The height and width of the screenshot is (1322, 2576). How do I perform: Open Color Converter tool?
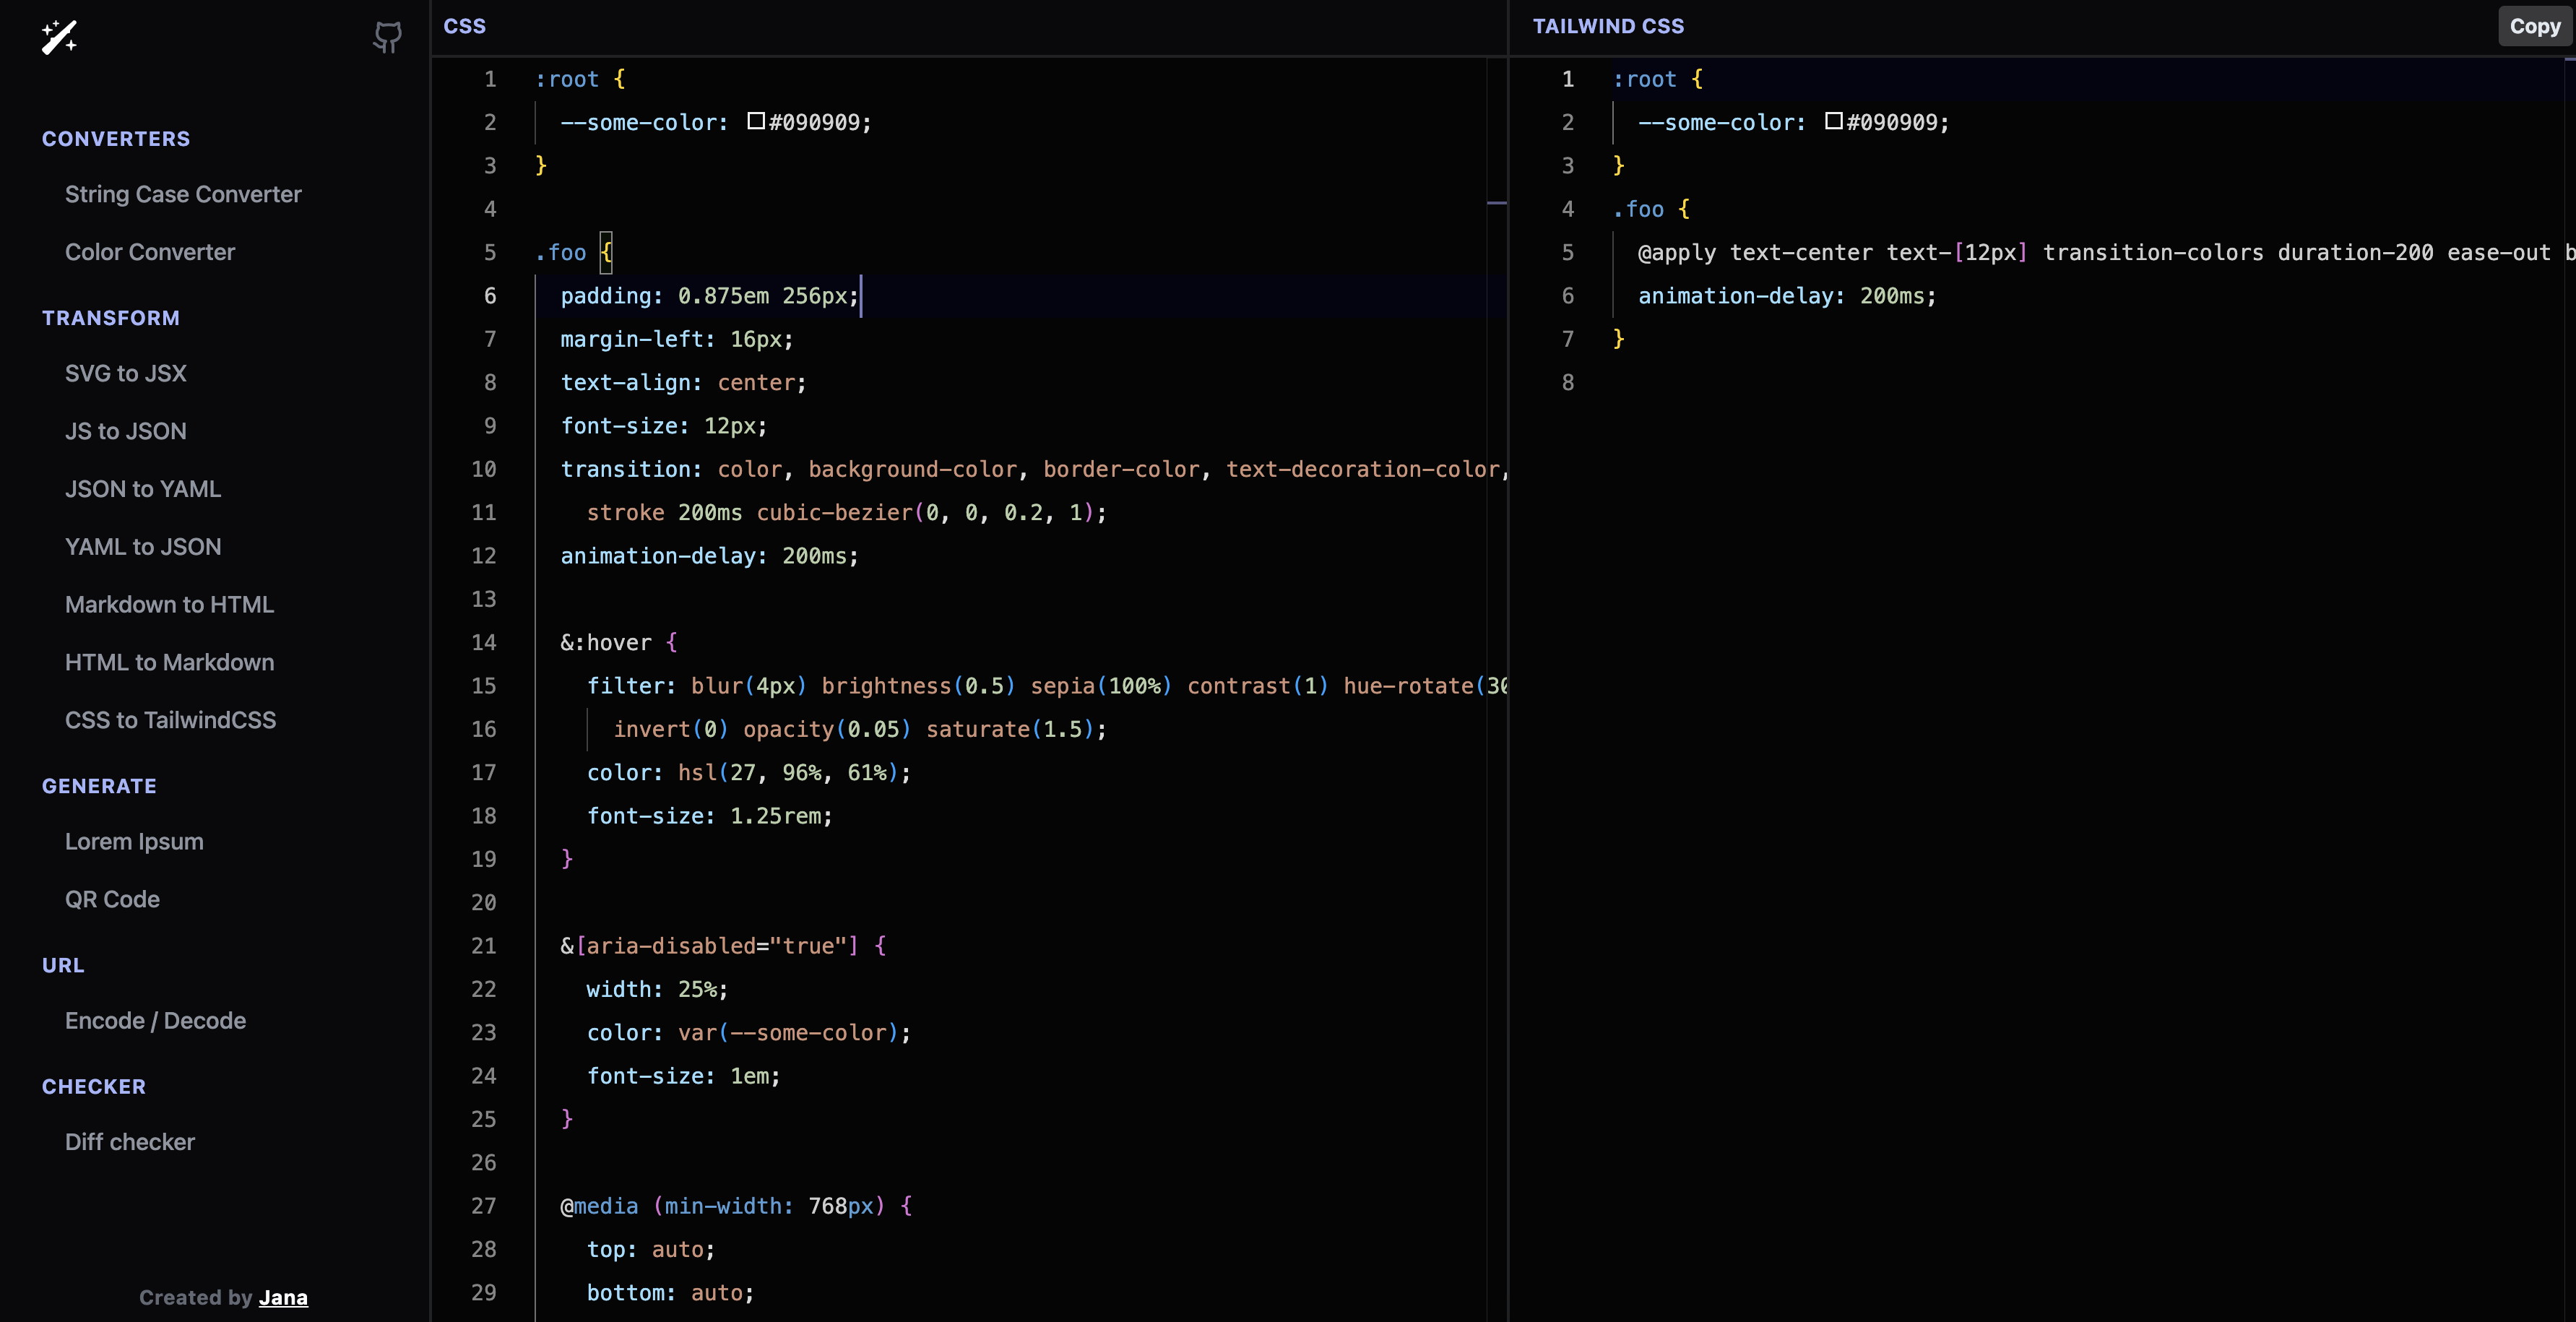(x=150, y=252)
